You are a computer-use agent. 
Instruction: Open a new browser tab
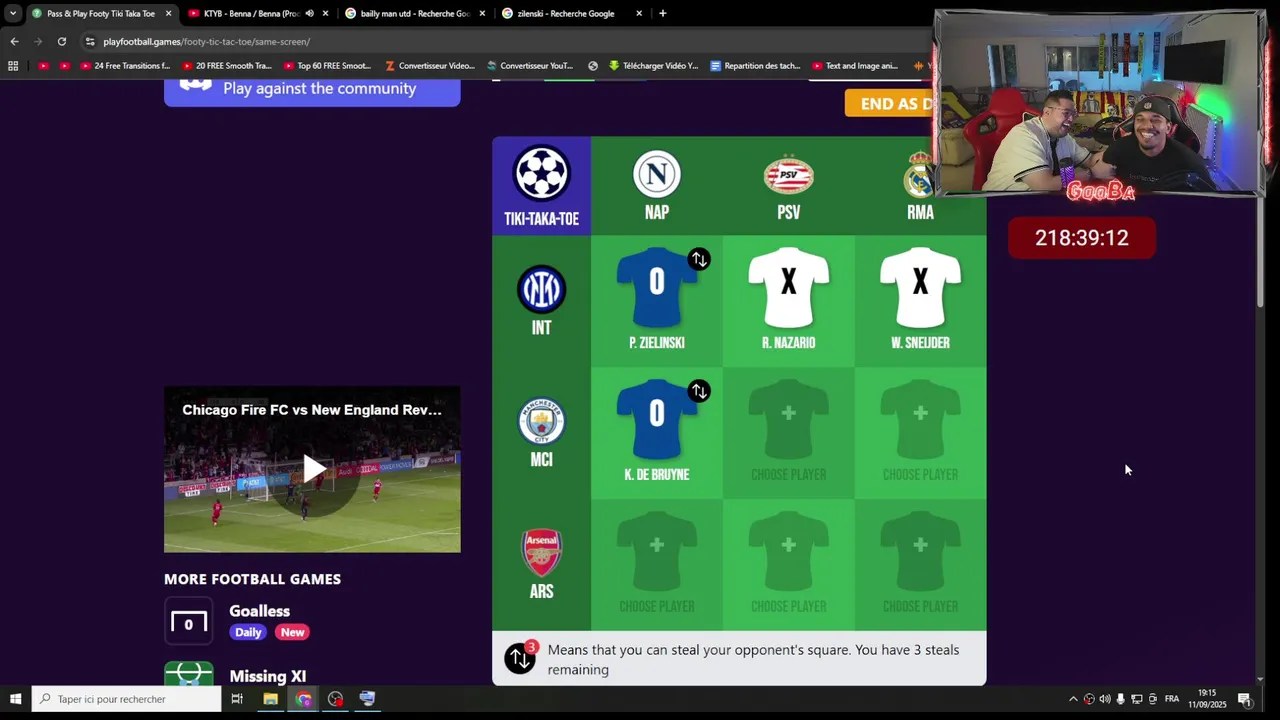click(x=662, y=14)
